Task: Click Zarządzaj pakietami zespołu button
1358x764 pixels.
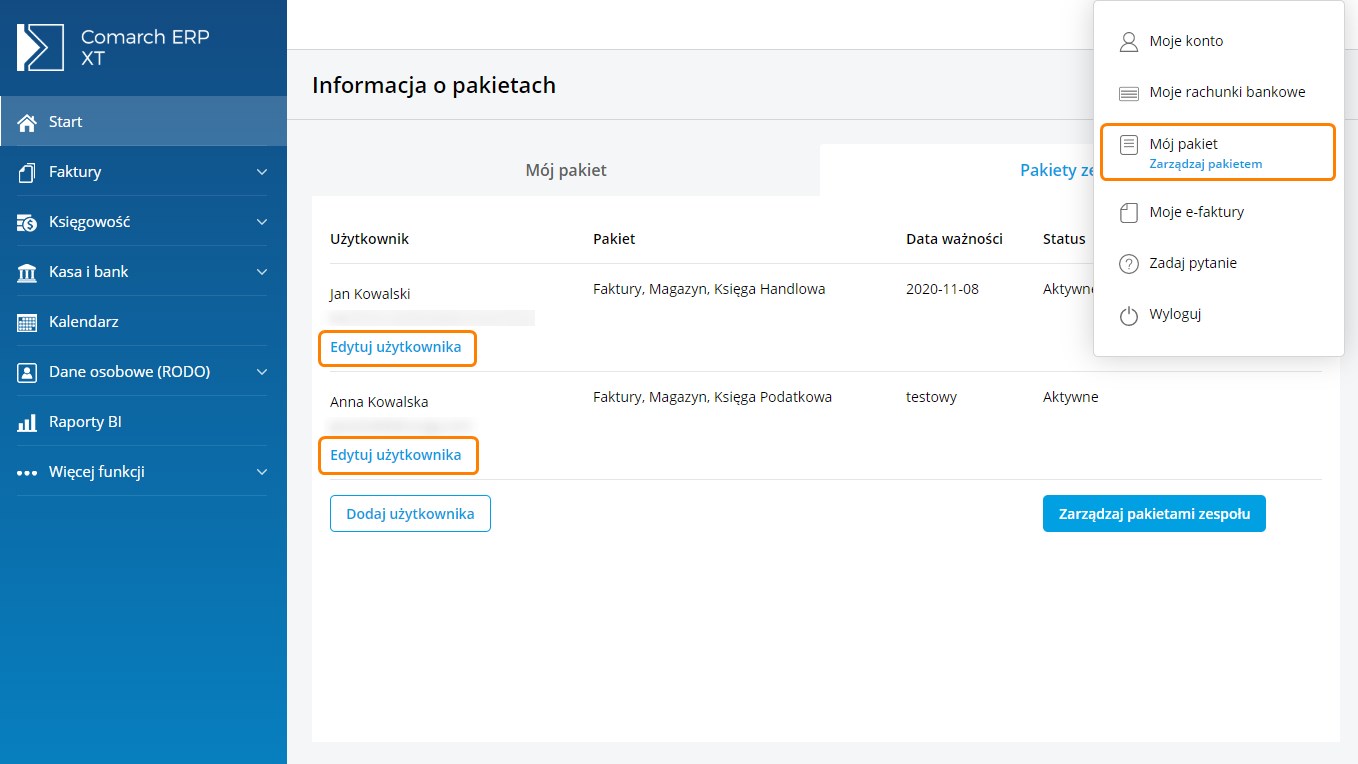Action: pyautogui.click(x=1153, y=514)
